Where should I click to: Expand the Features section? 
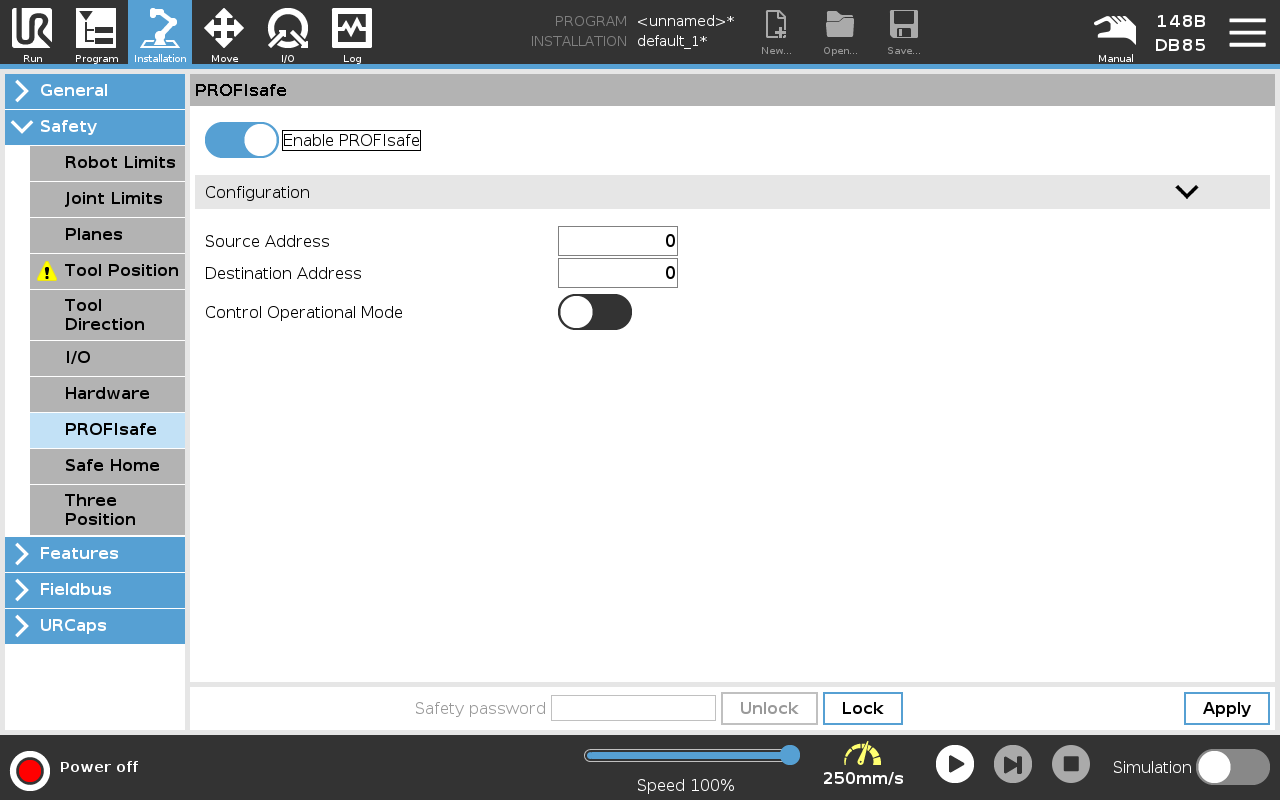click(x=95, y=554)
